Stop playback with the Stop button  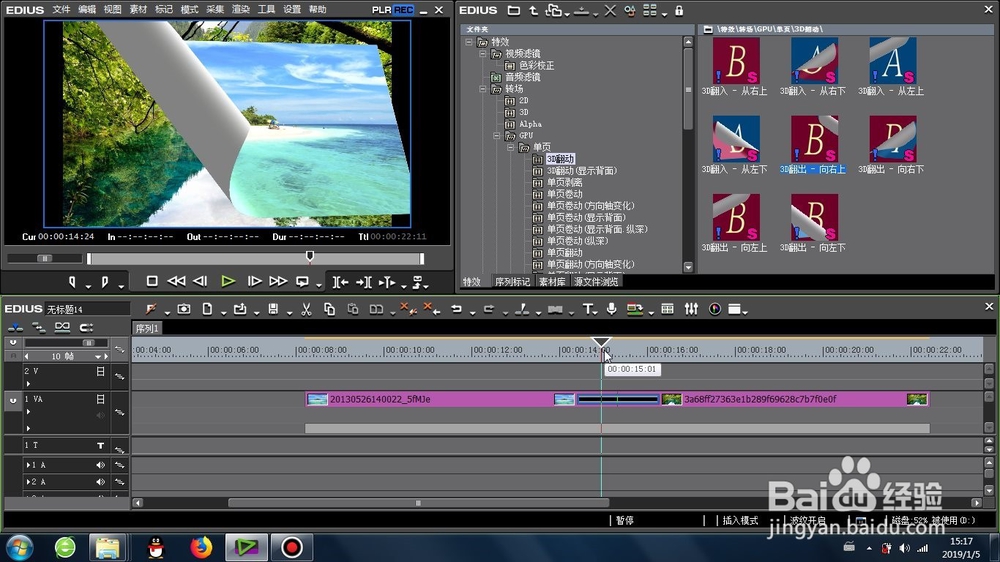click(152, 281)
